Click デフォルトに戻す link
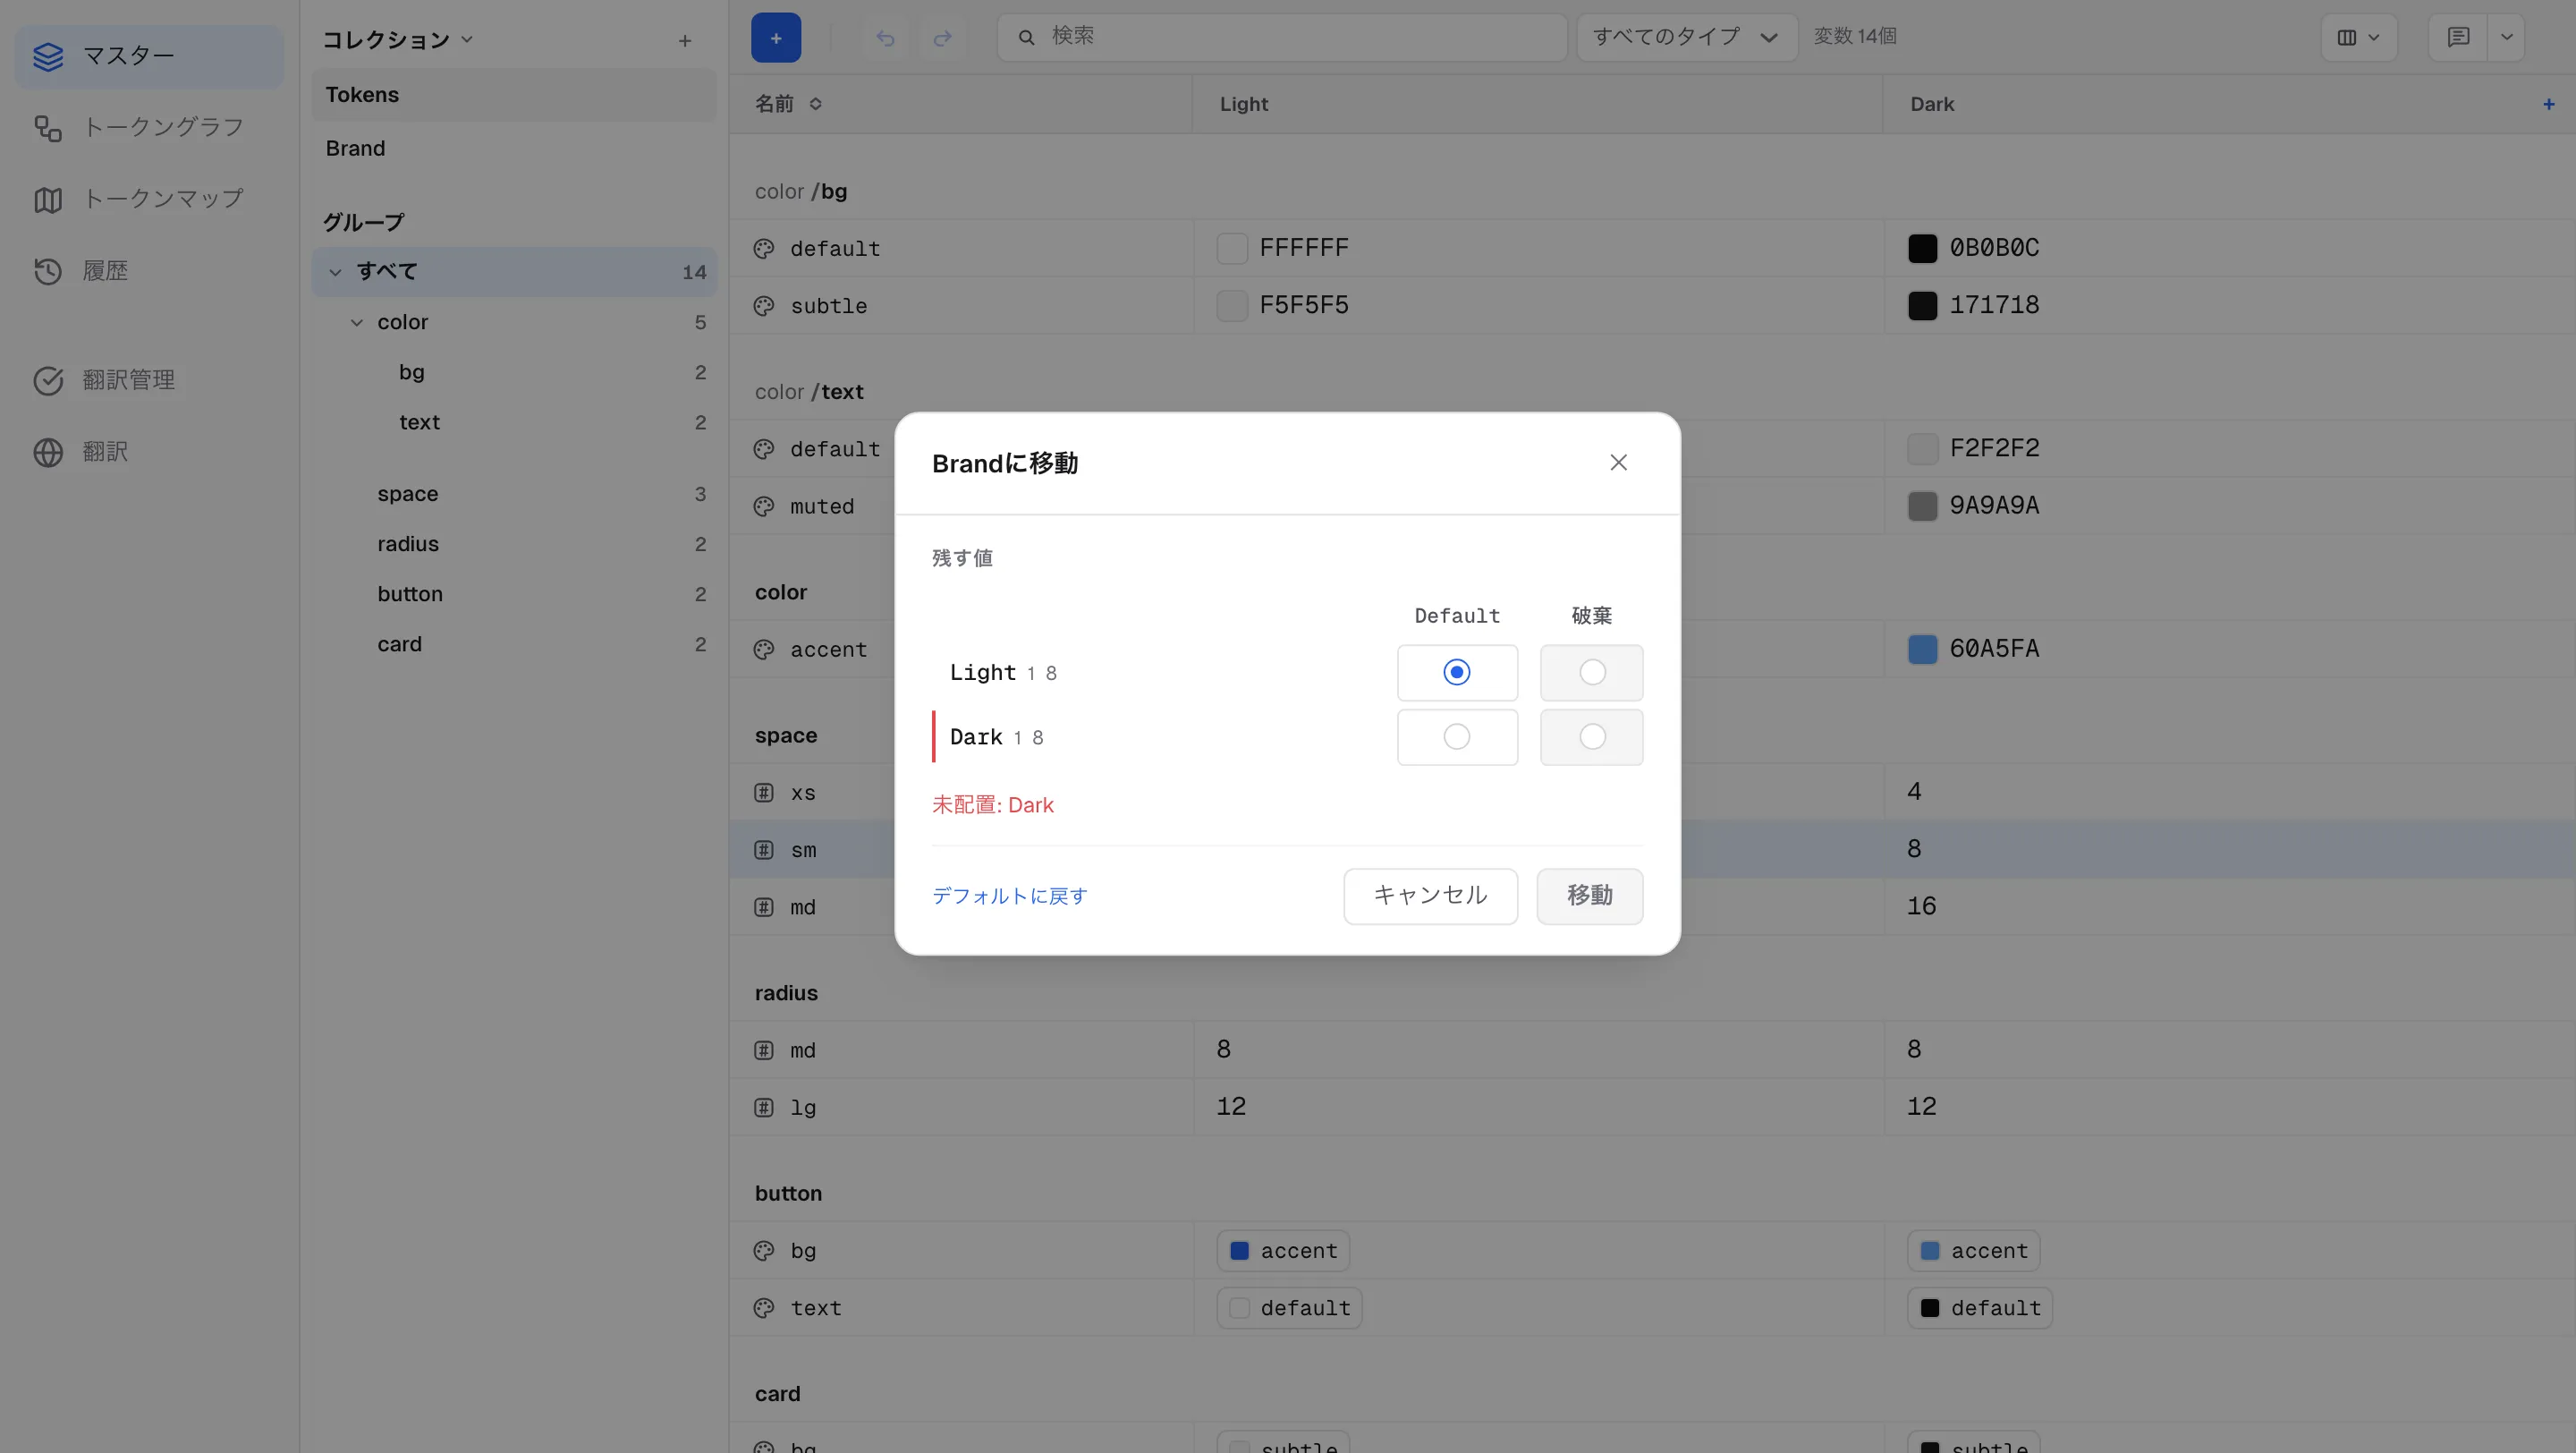The height and width of the screenshot is (1453, 2576). [x=1009, y=896]
